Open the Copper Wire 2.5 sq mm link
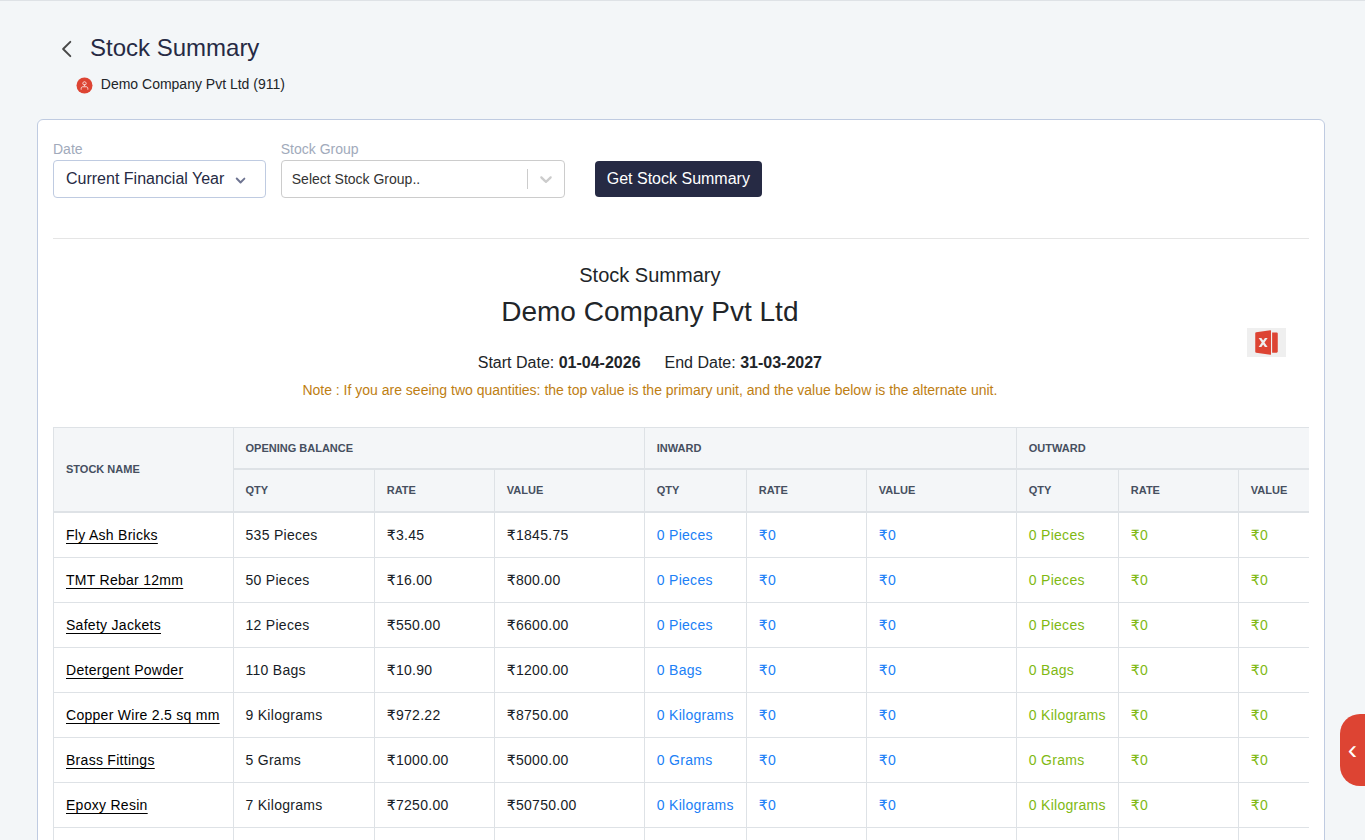 (143, 715)
